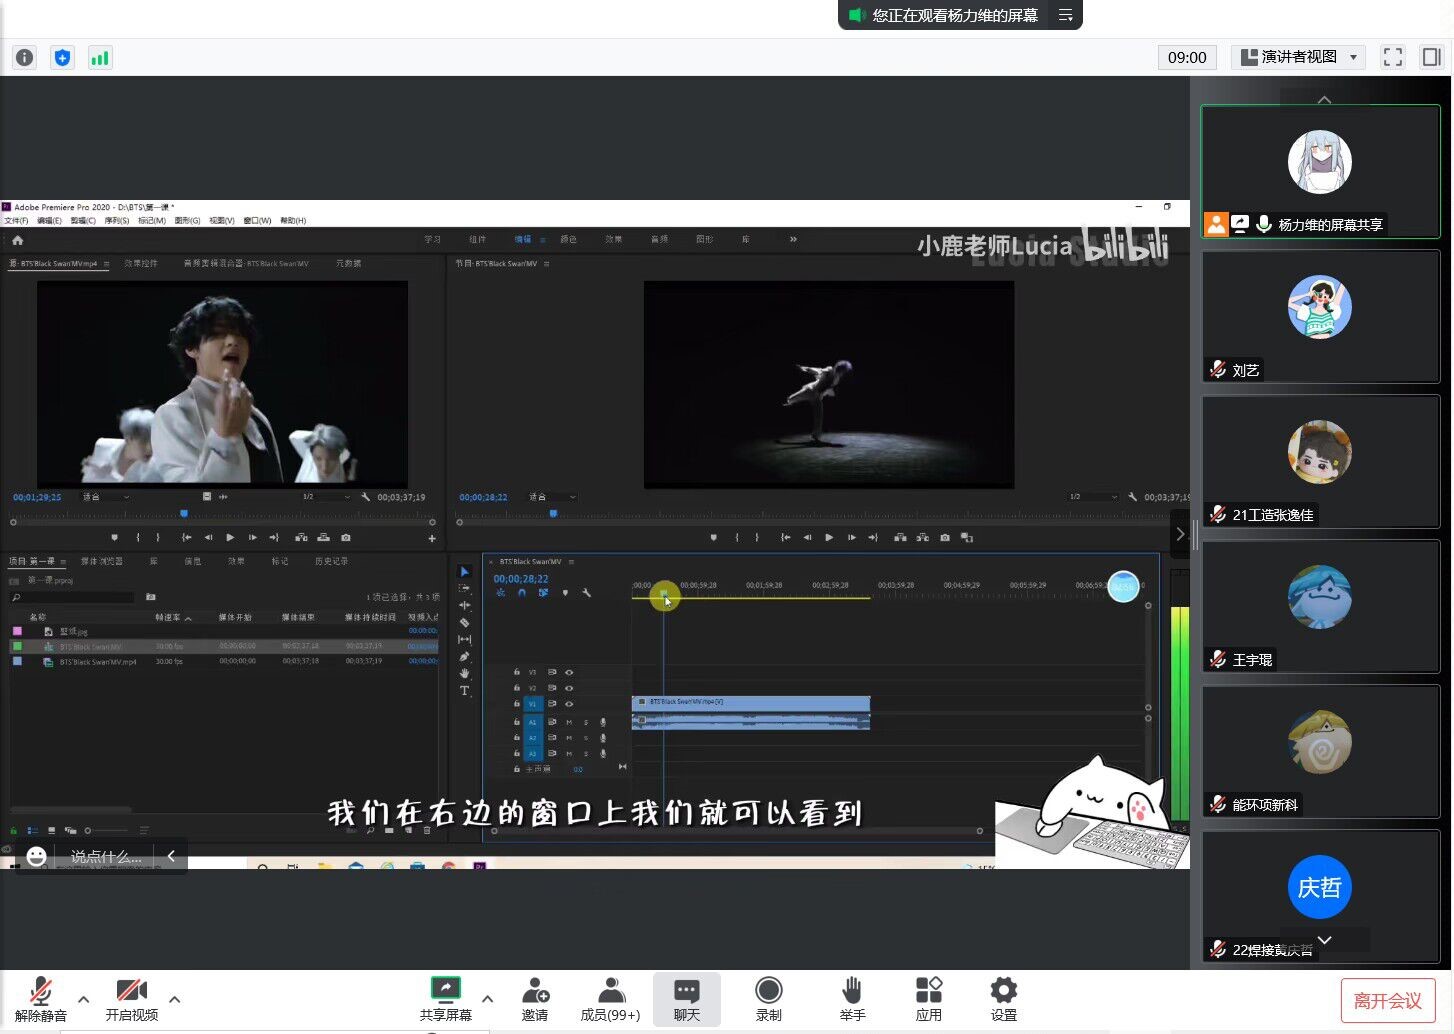Open the blue security shield icon
The image size is (1454, 1034).
coord(62,58)
